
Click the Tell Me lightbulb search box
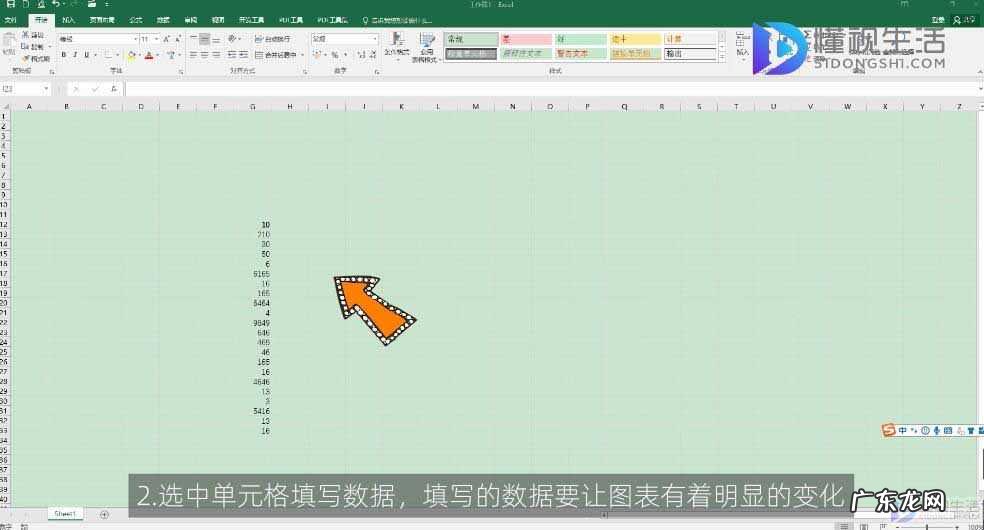[398, 20]
